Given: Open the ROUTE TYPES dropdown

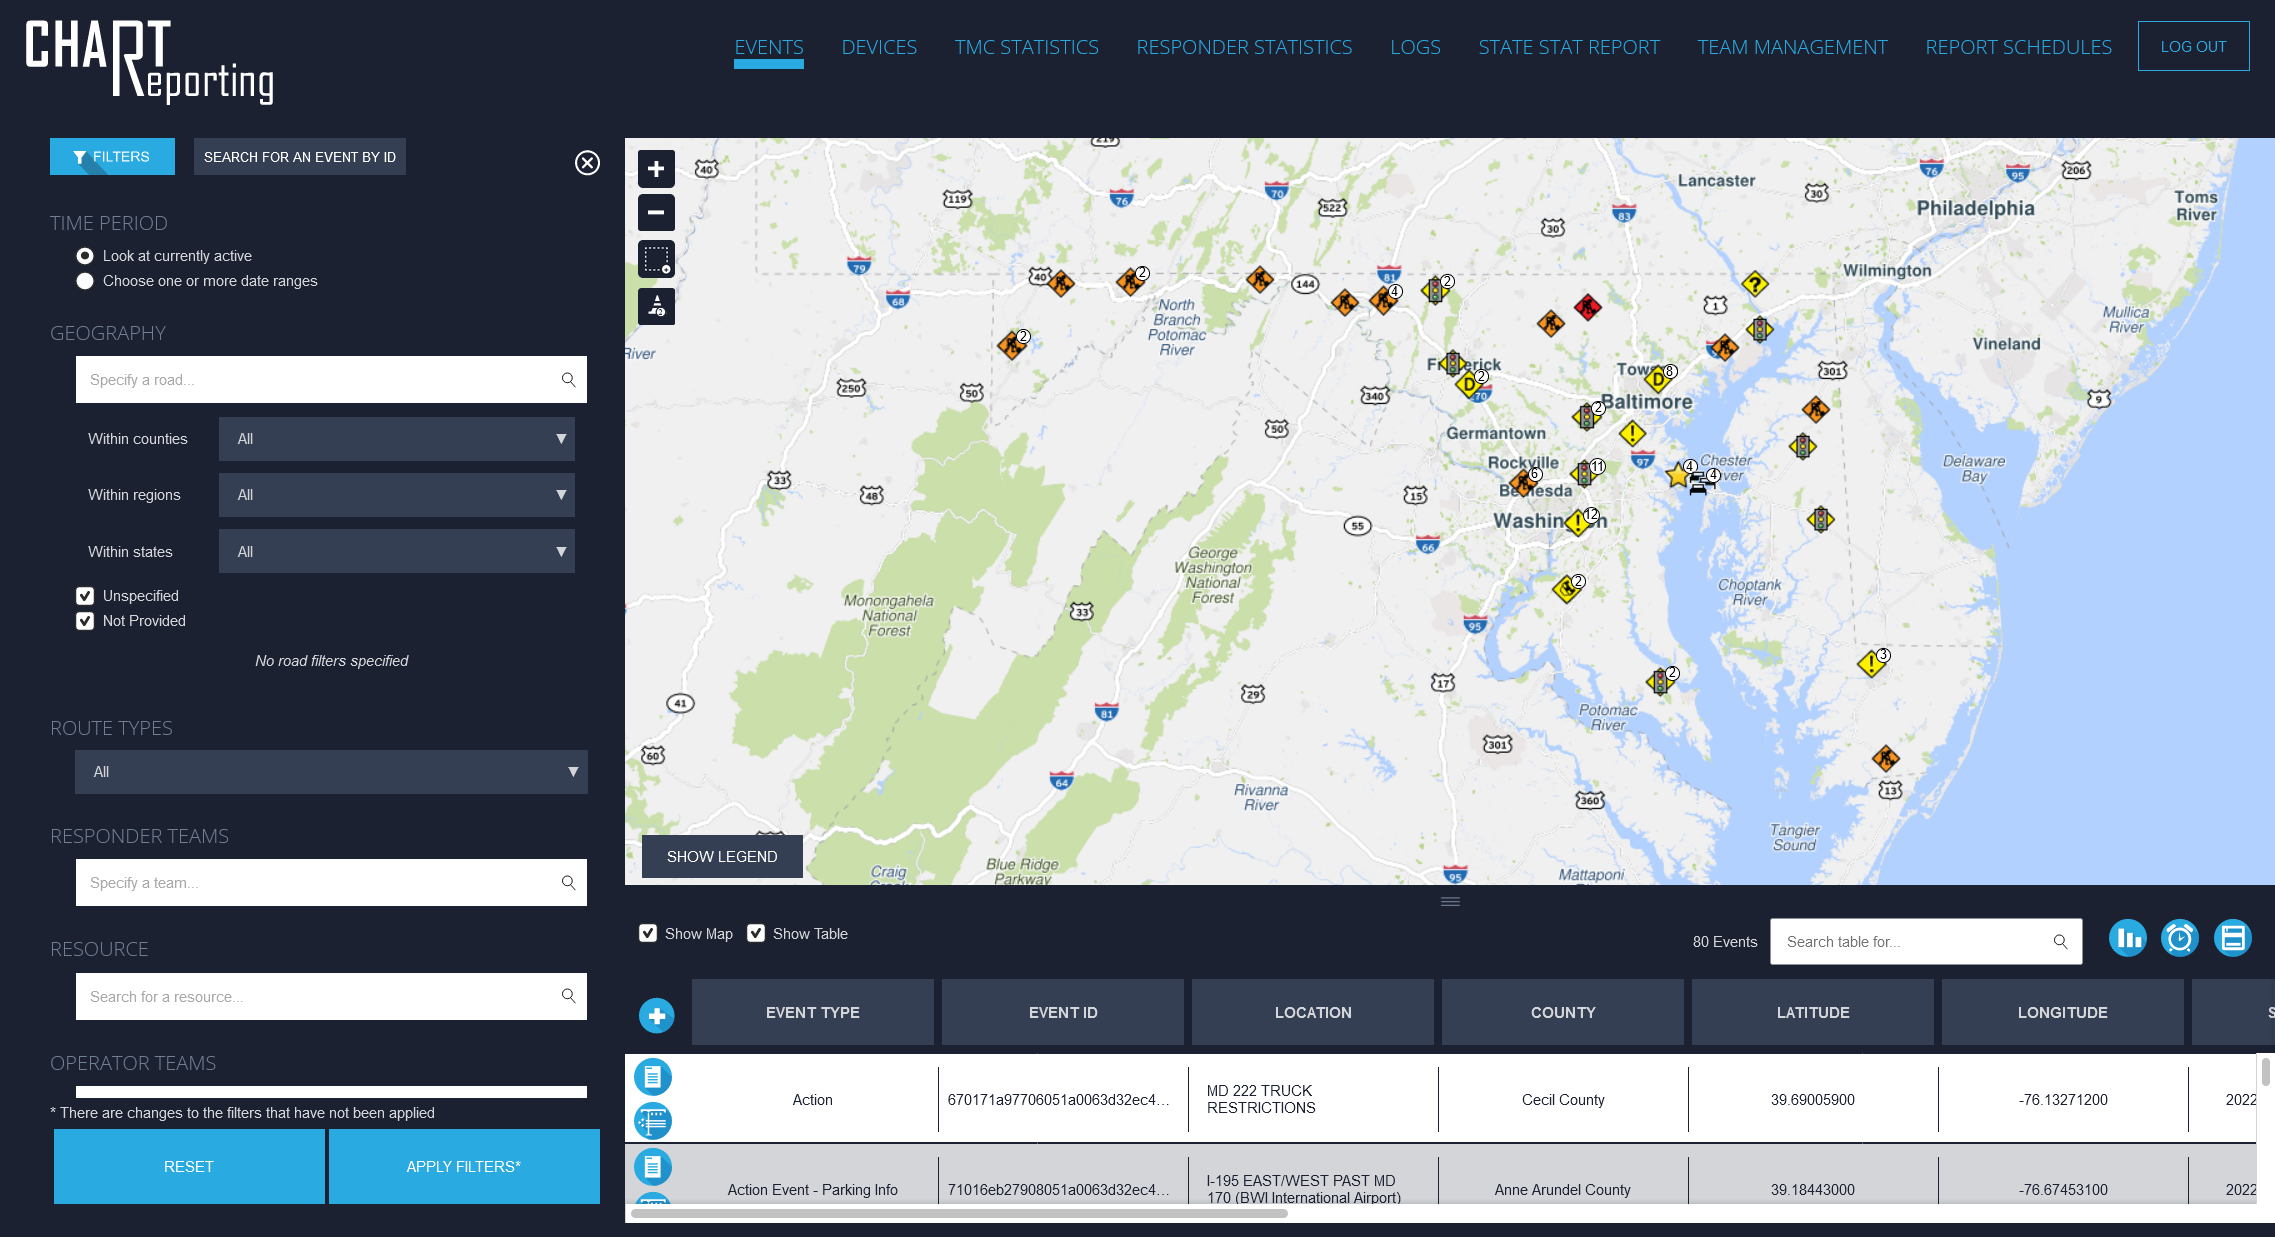Looking at the screenshot, I should [331, 771].
